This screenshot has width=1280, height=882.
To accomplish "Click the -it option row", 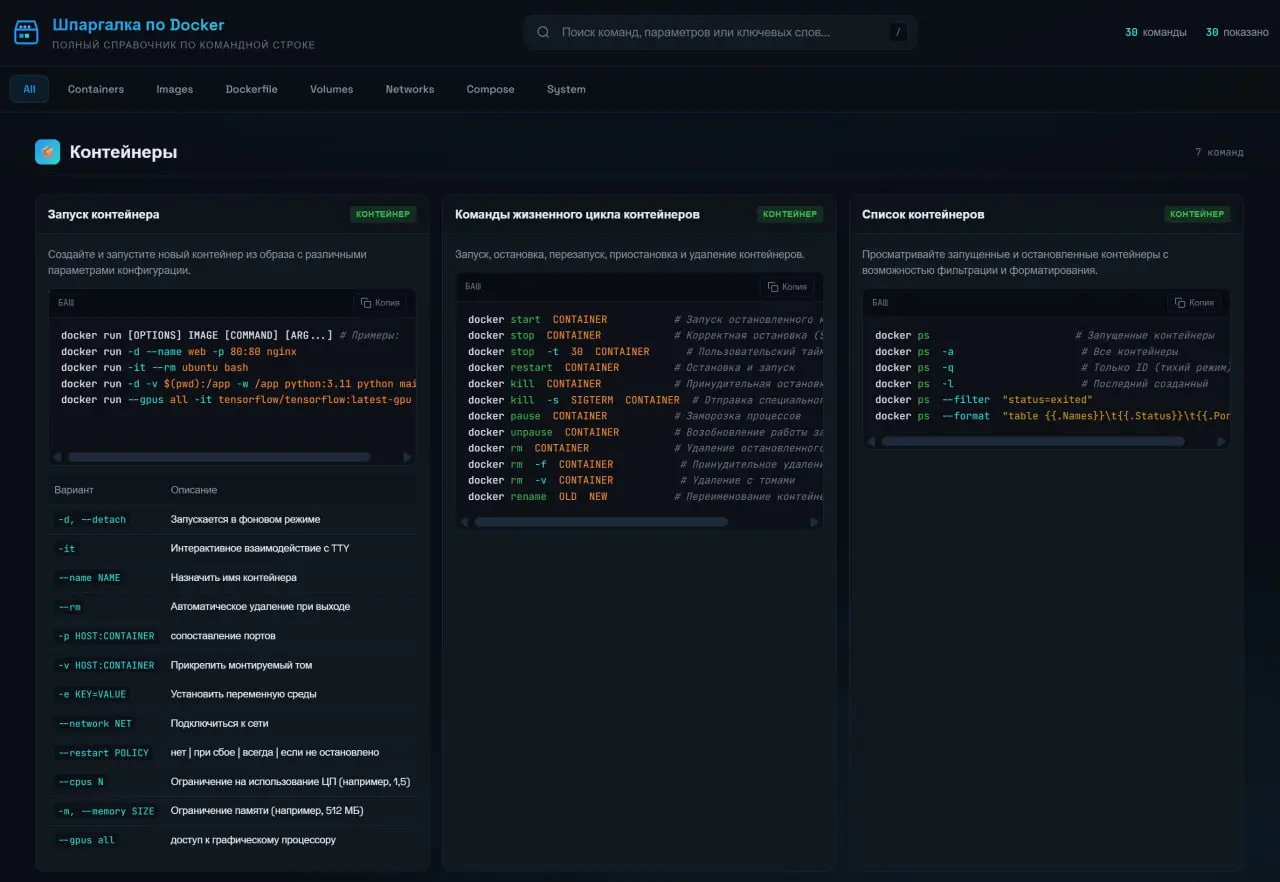I will click(x=232, y=548).
